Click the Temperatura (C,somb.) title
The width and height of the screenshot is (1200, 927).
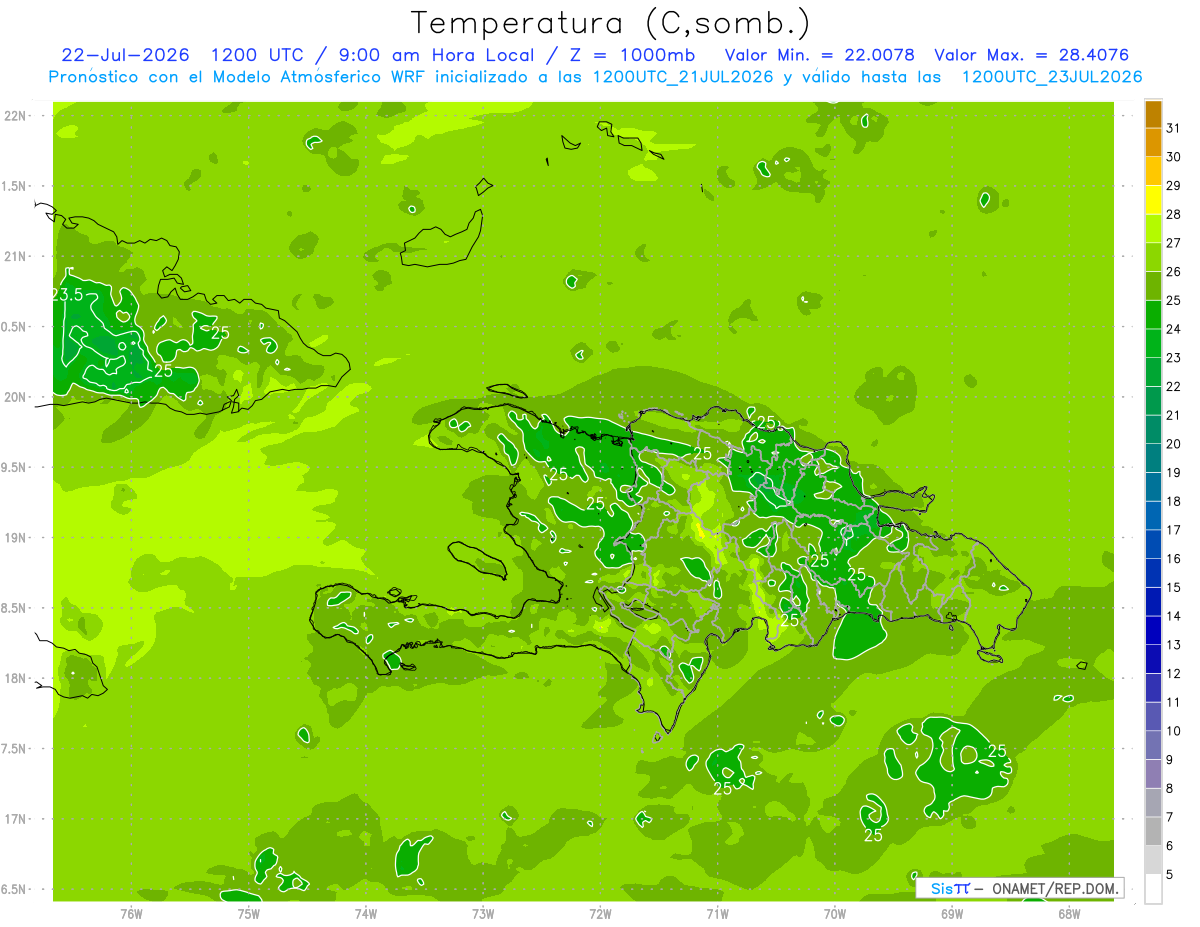611,22
